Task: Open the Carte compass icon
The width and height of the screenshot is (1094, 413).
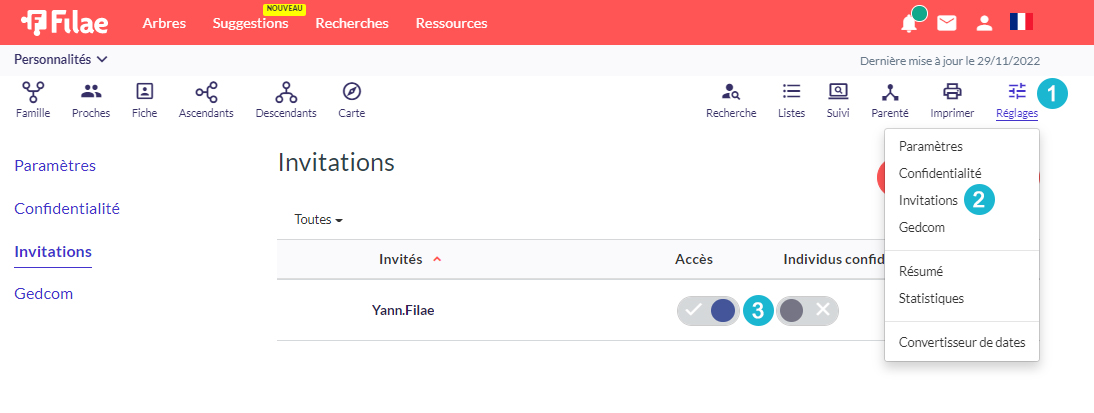Action: coord(352,91)
